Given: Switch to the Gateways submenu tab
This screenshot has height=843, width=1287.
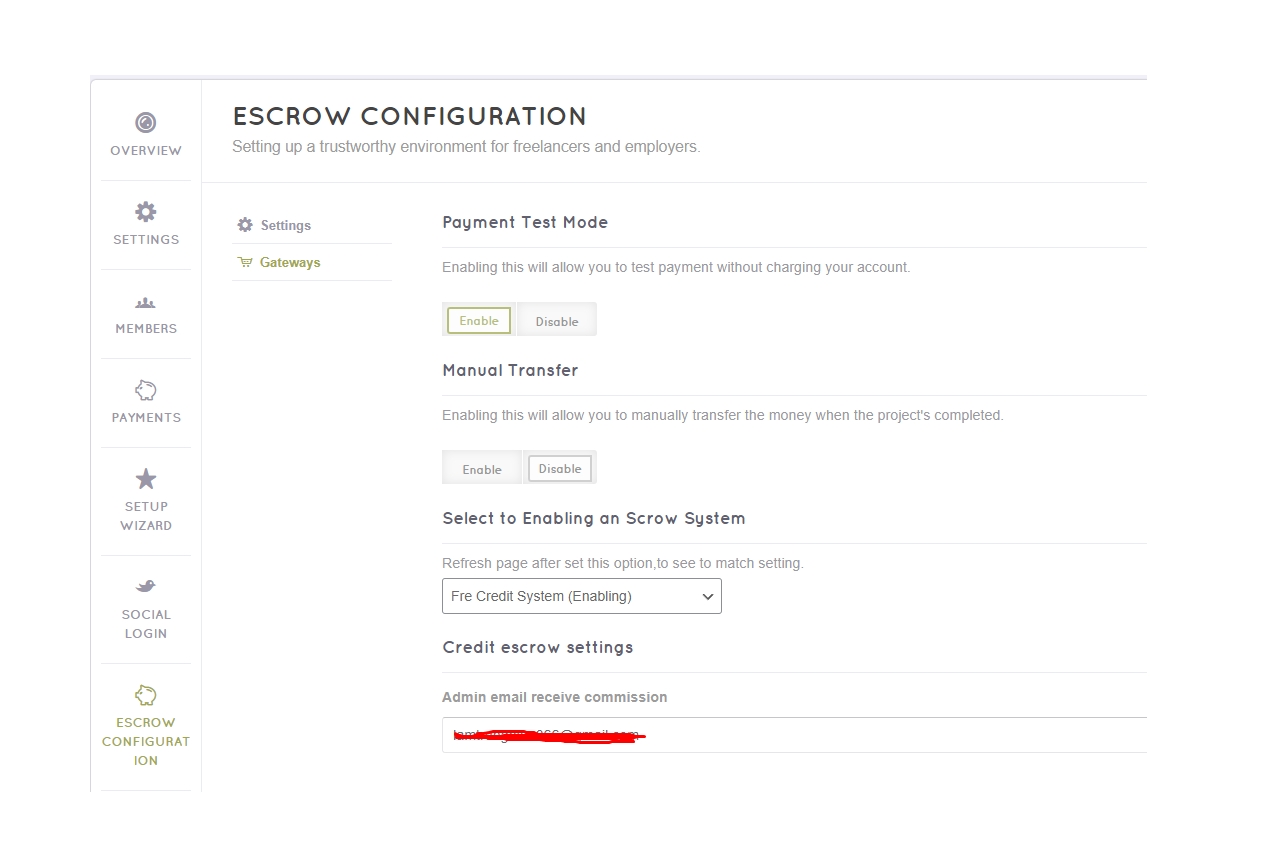Looking at the screenshot, I should click(x=290, y=263).
